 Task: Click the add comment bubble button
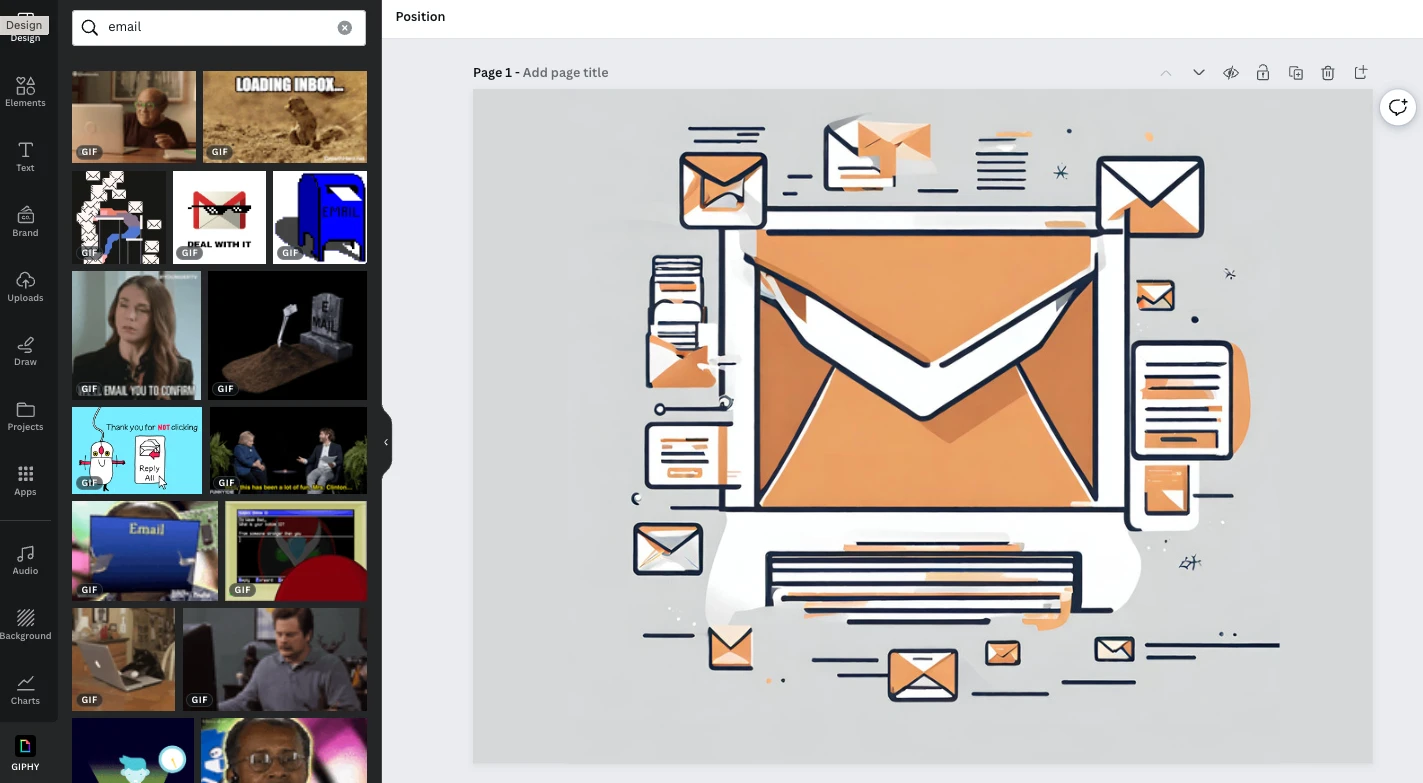click(x=1397, y=107)
